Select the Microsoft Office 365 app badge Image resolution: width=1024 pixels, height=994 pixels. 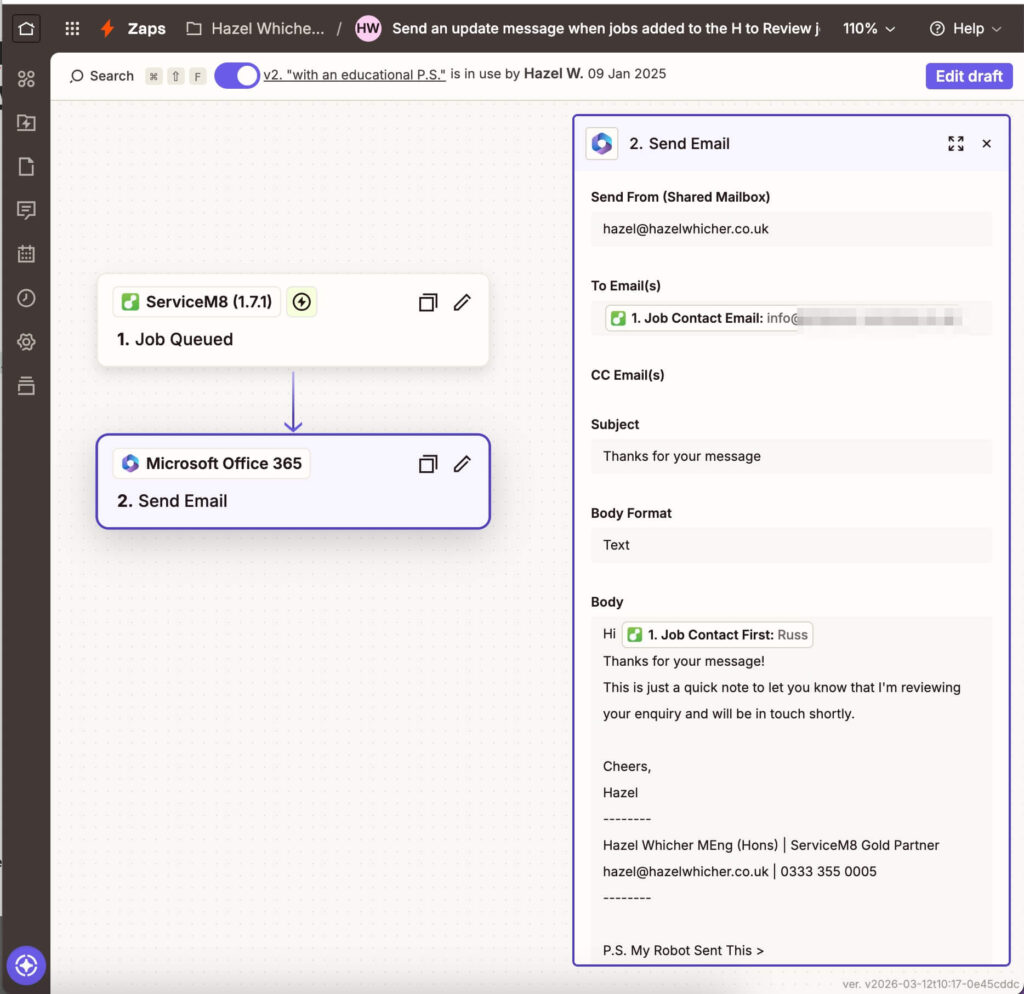point(212,464)
